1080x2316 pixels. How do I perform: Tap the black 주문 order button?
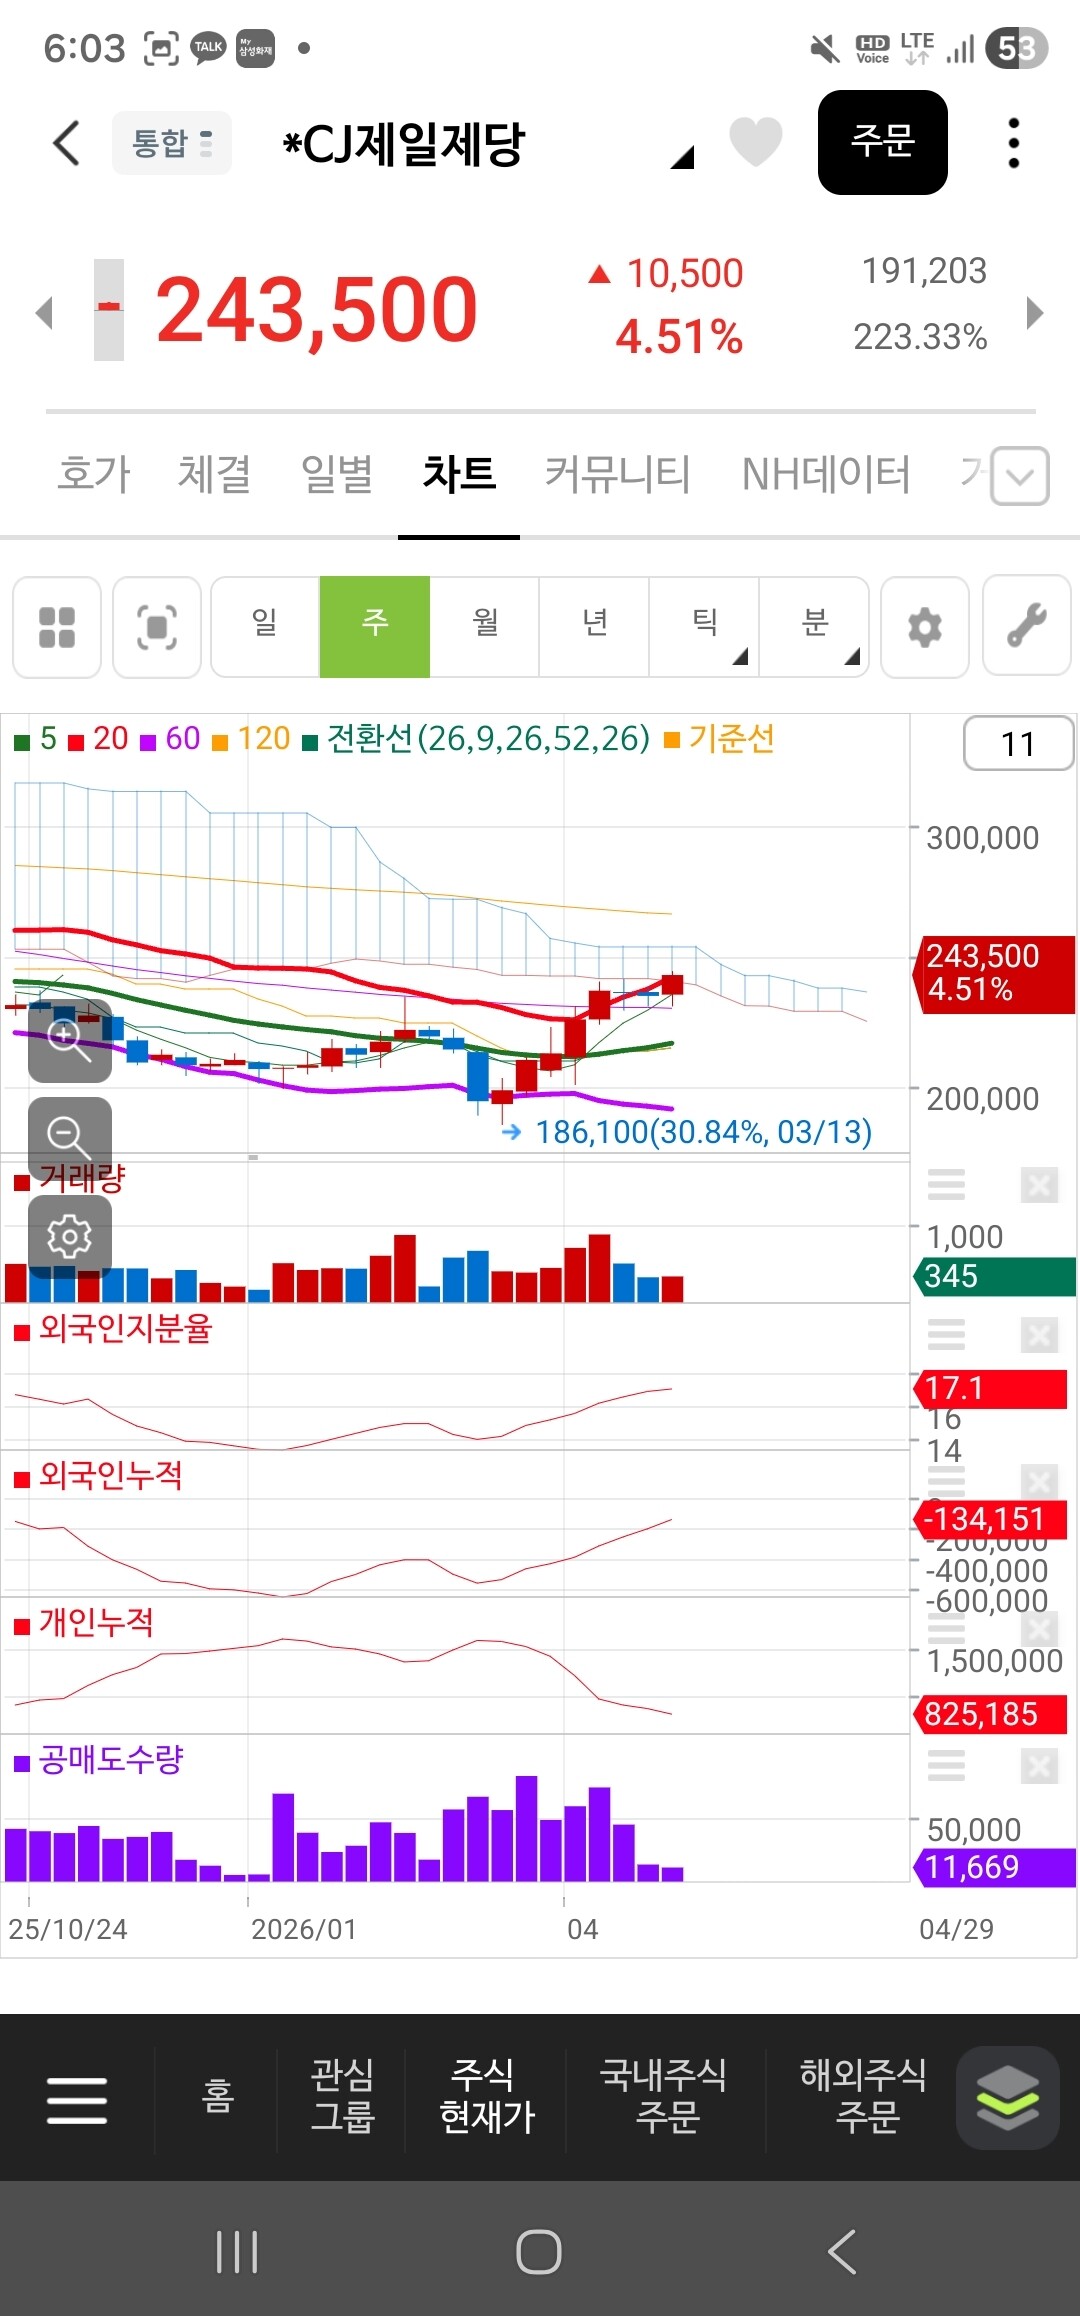click(883, 142)
